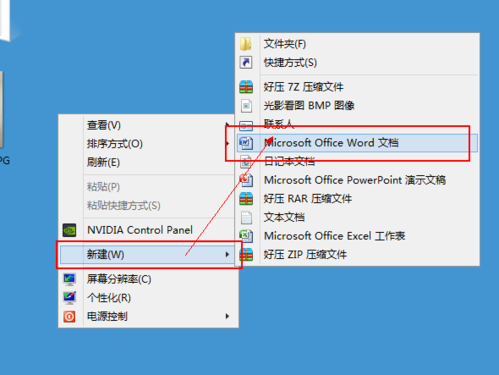
Task: Click the folder icon beside 文件夹(F)
Action: coord(246,44)
